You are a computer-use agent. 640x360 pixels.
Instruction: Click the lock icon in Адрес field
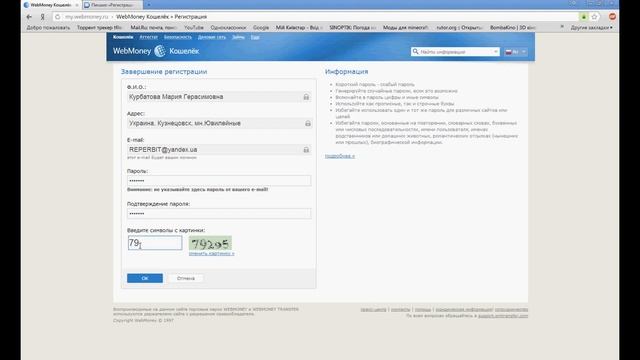[x=308, y=123]
